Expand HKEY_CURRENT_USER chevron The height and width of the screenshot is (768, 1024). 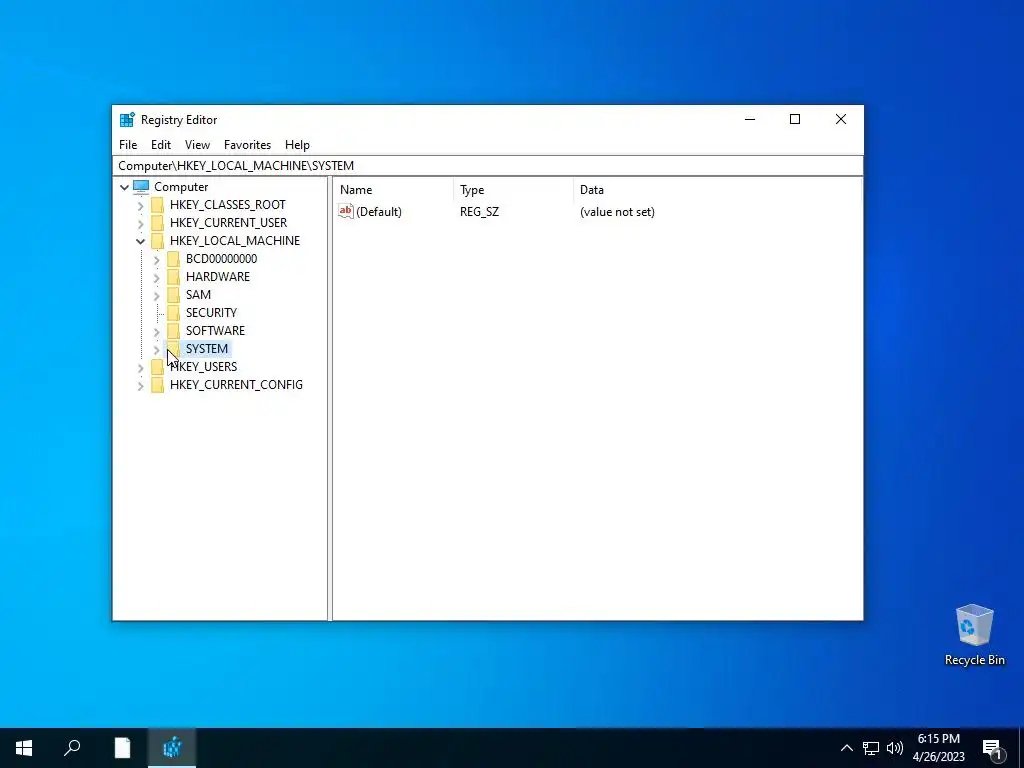click(x=140, y=223)
